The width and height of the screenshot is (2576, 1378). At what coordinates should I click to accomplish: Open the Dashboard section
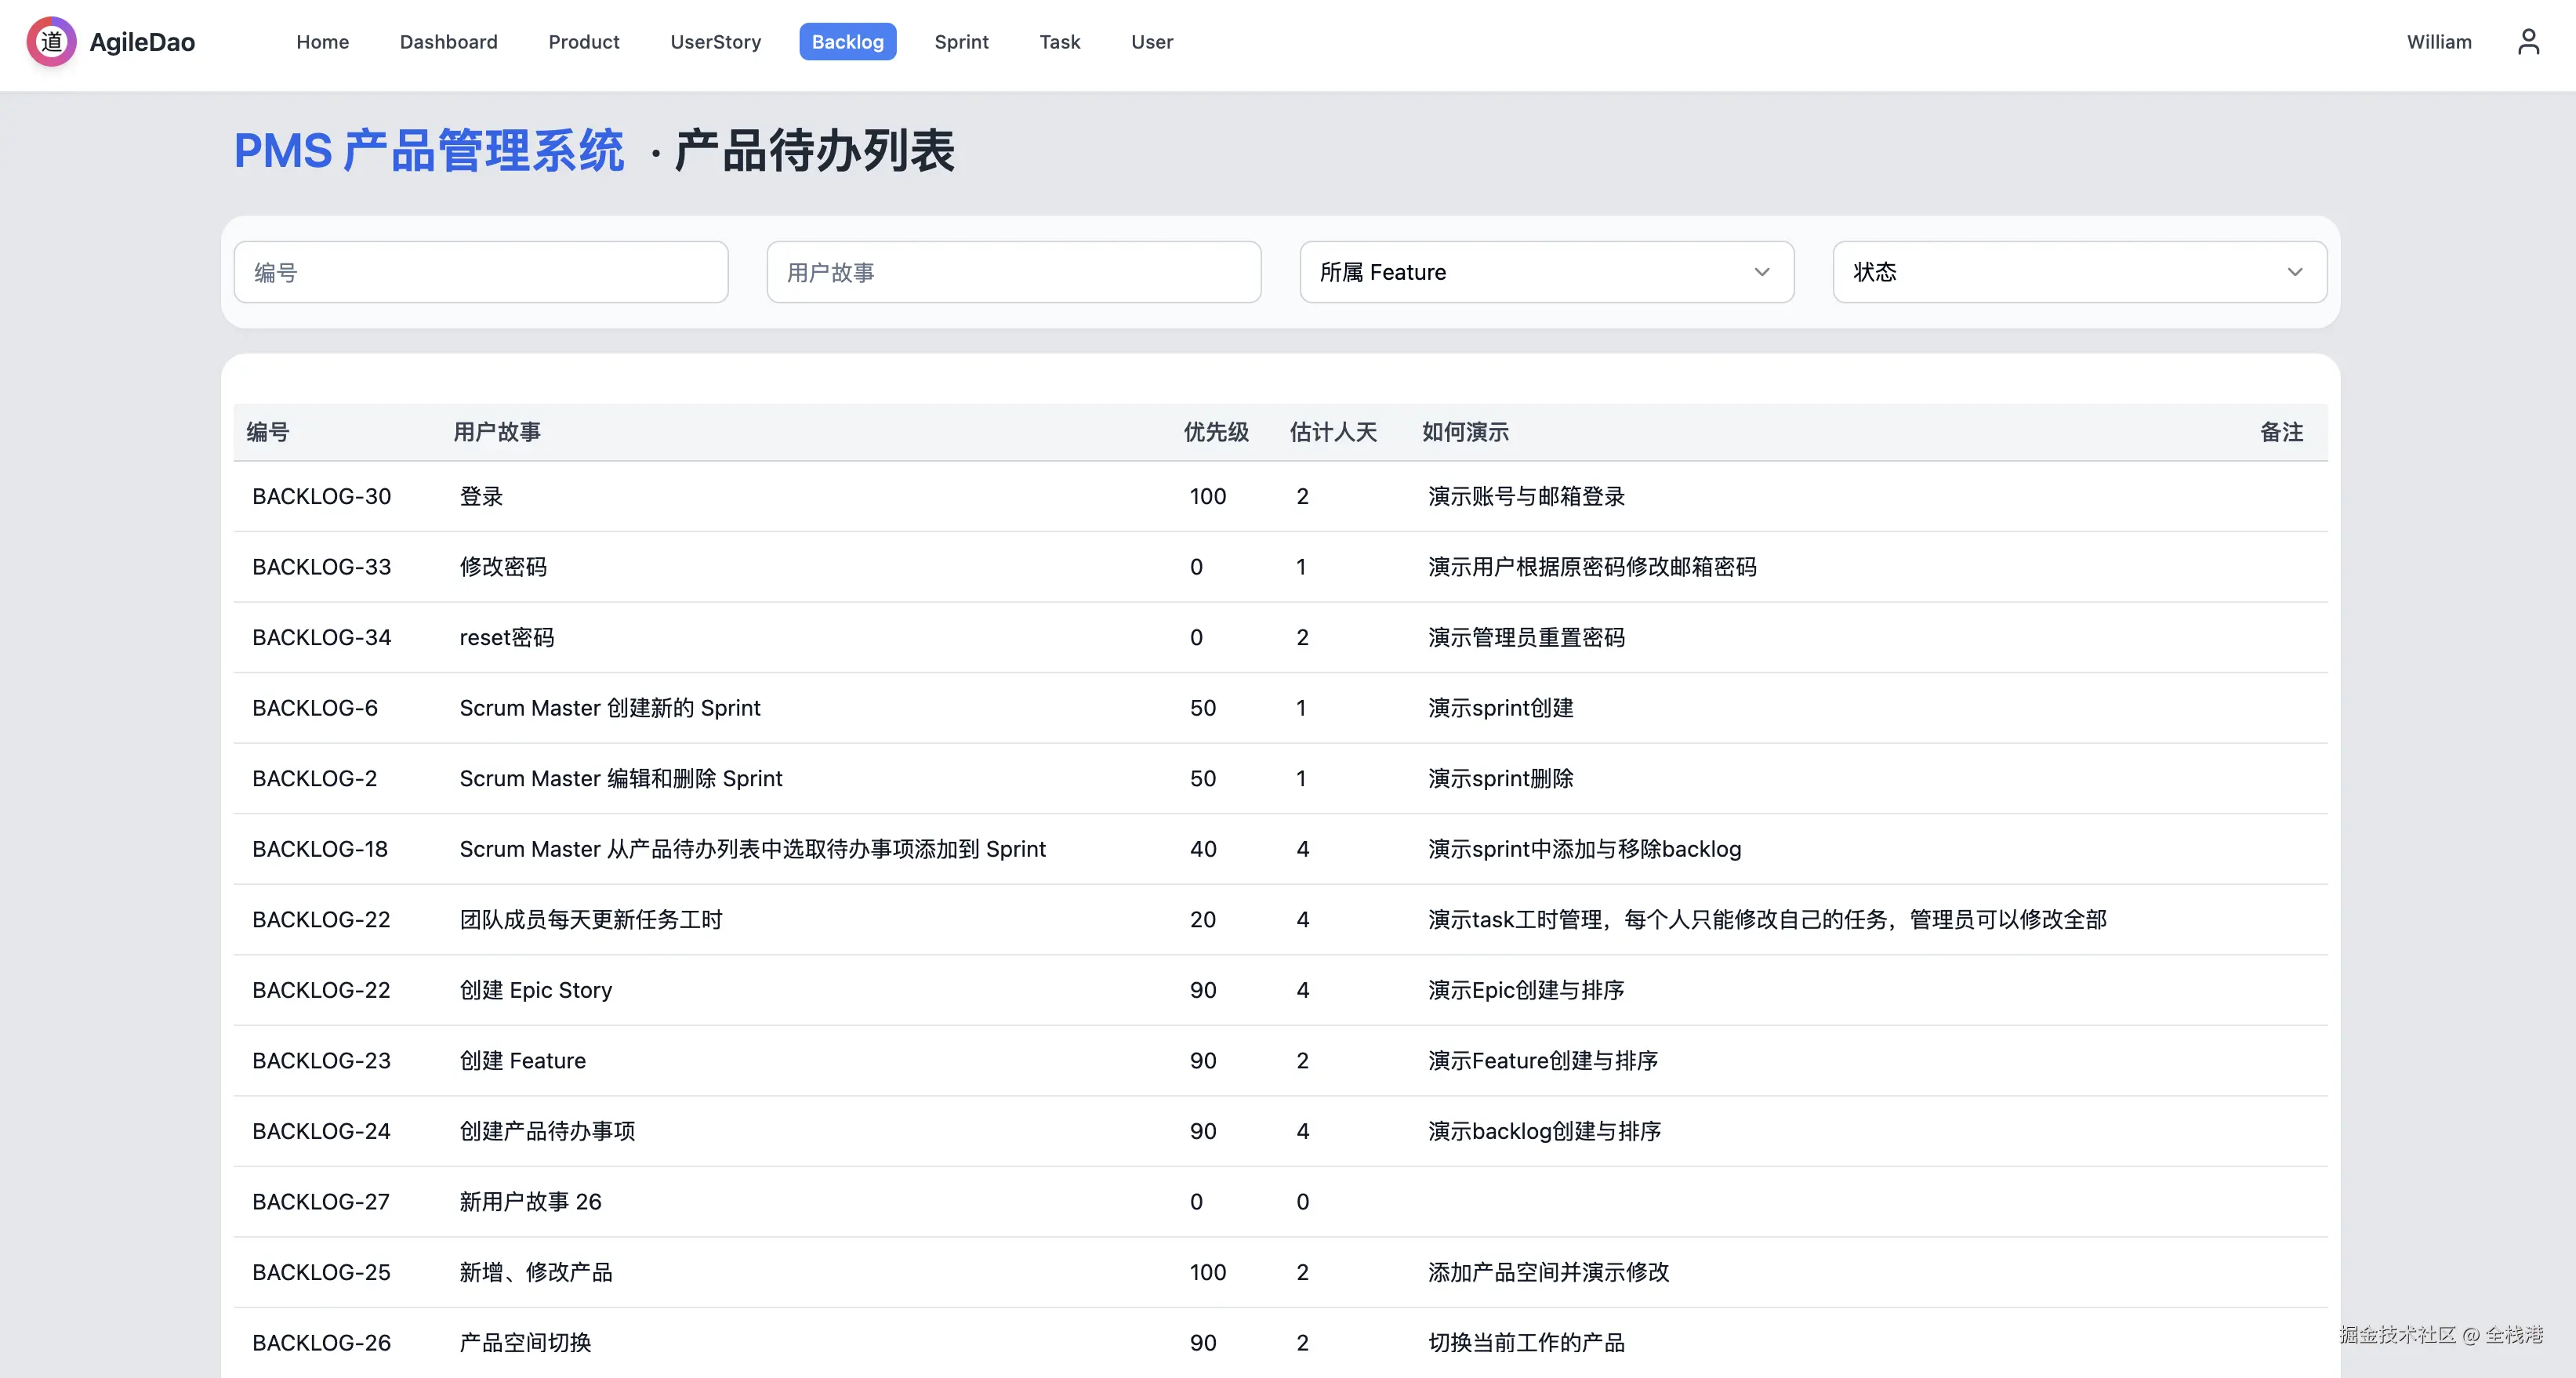(x=448, y=41)
